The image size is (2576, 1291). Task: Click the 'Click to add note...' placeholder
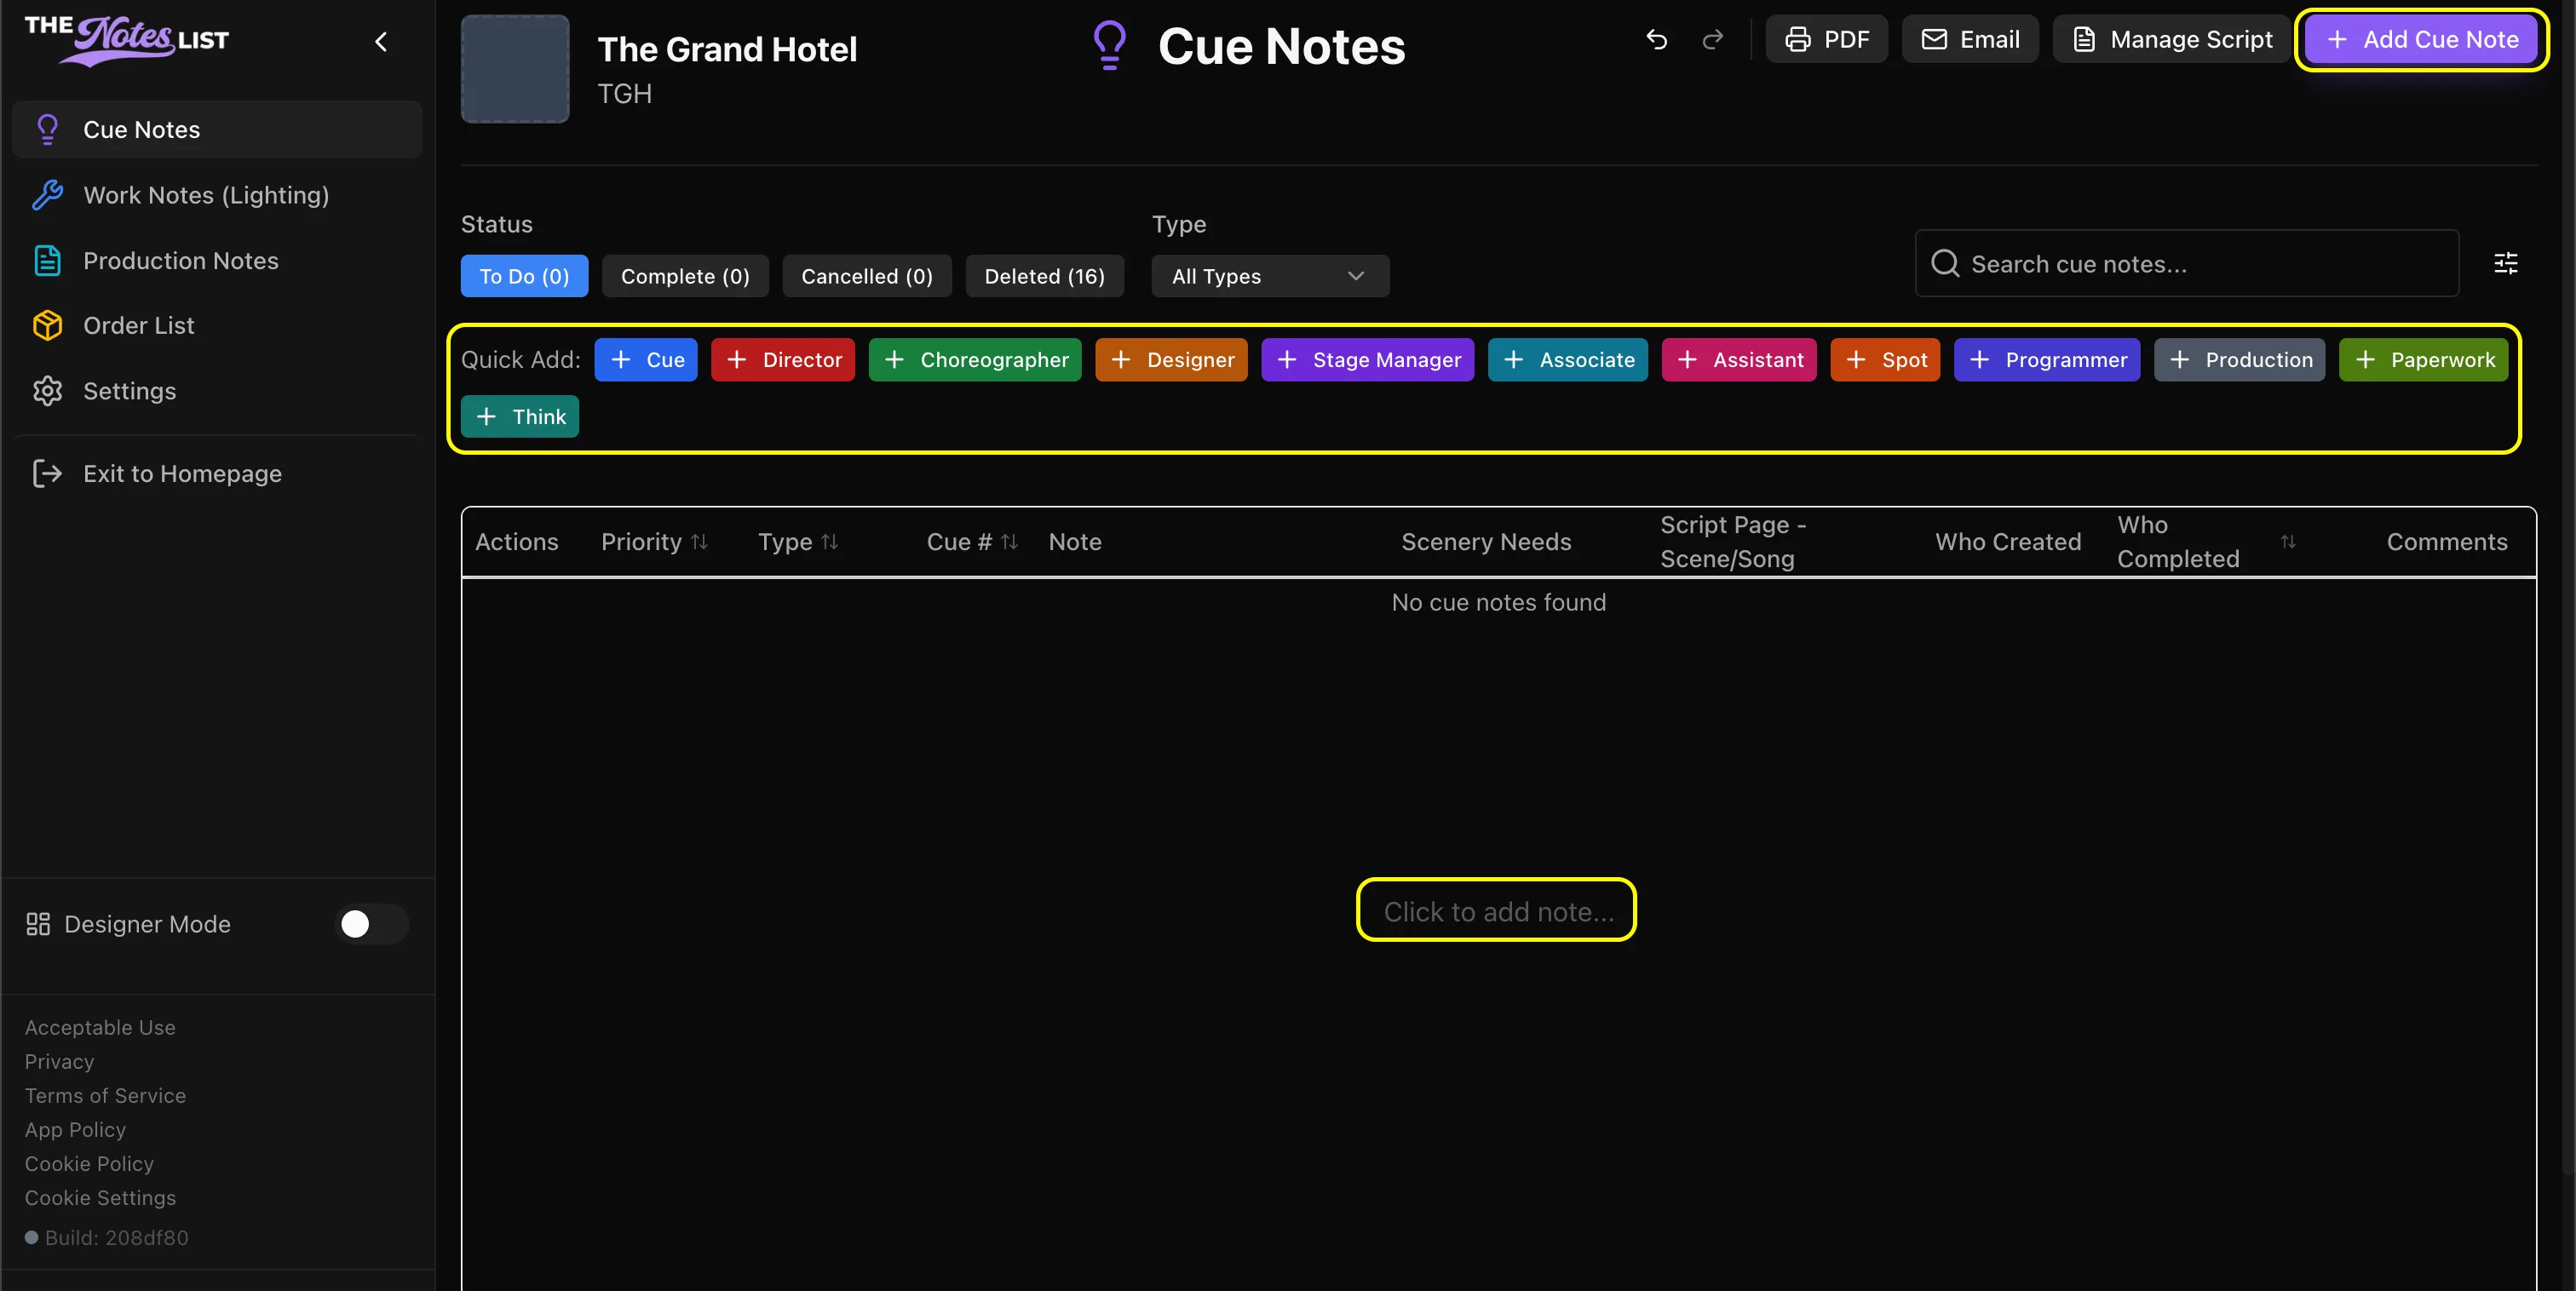(1498, 911)
